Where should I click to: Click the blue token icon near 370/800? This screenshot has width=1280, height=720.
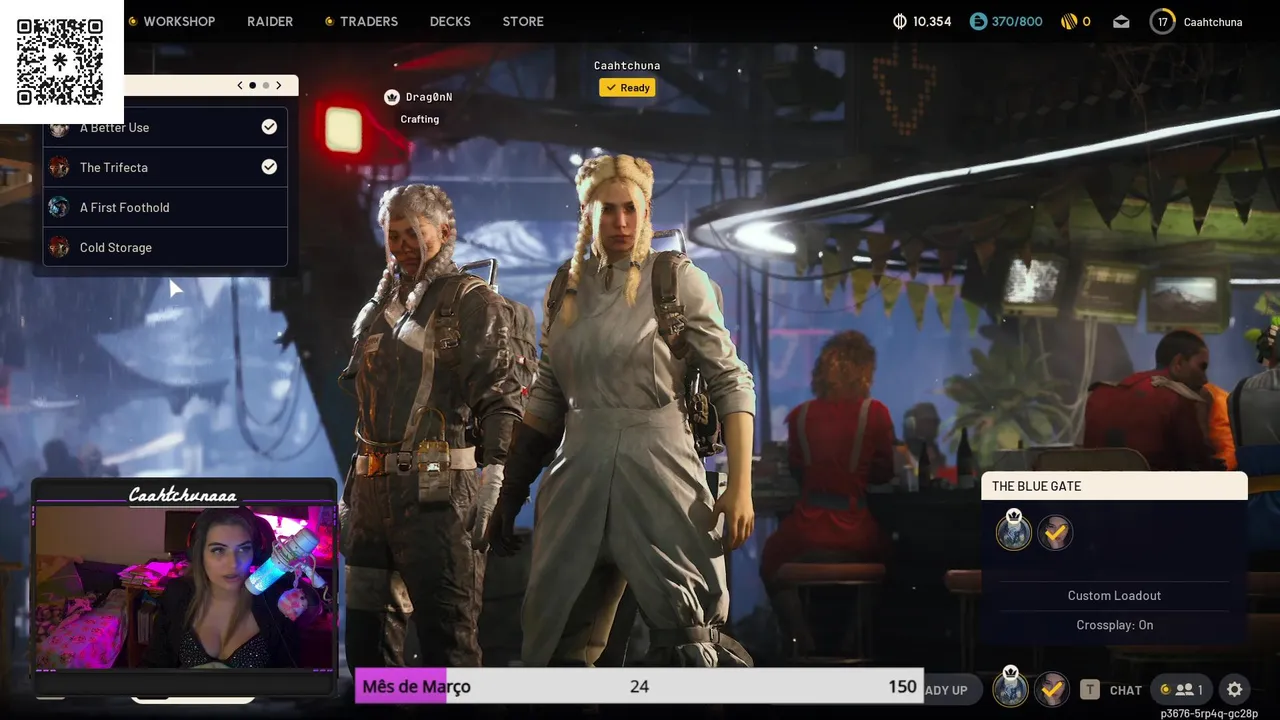pos(978,21)
